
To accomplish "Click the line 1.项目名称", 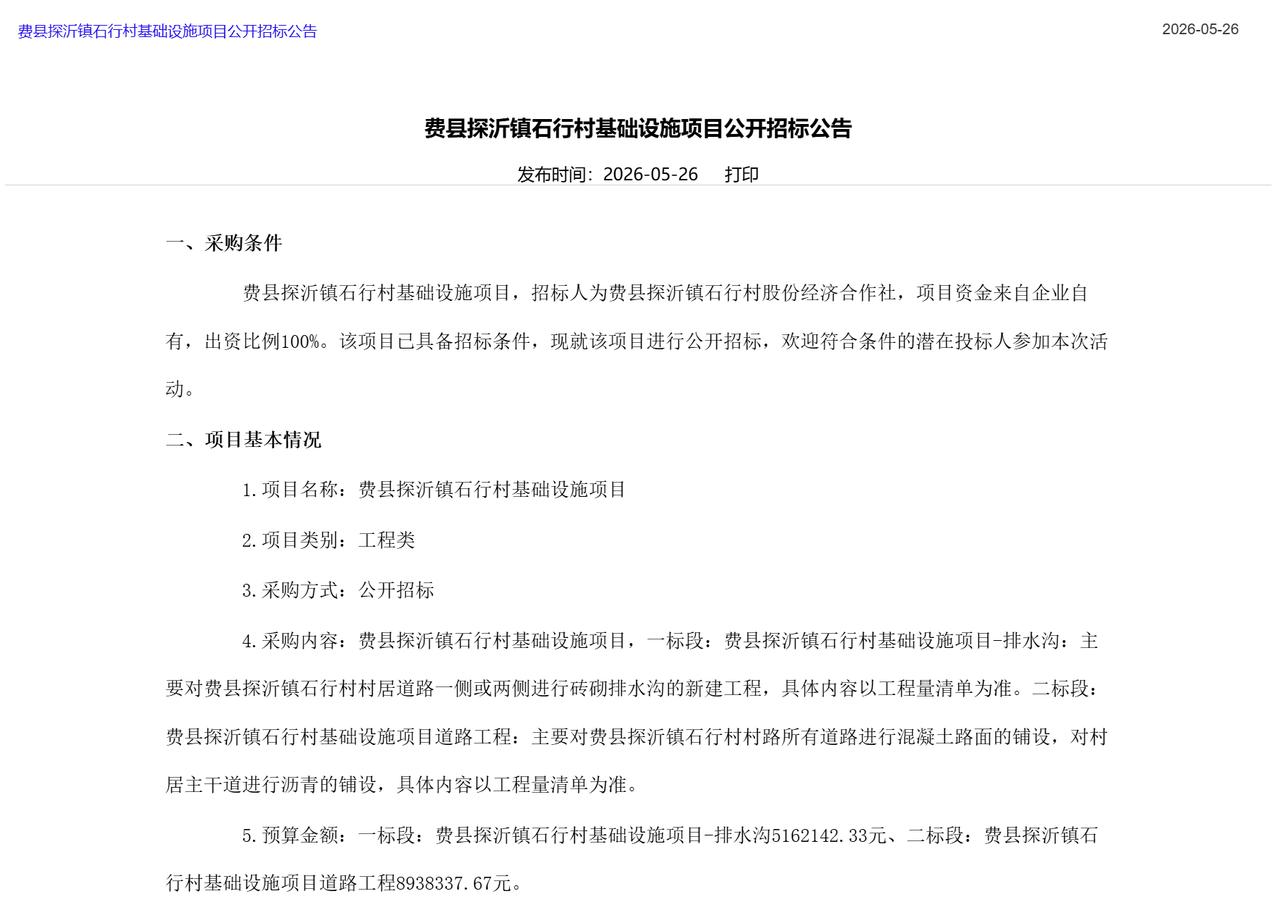I will [x=434, y=490].
